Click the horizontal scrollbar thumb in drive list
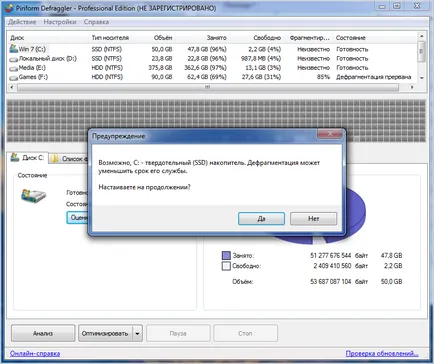The image size is (434, 364). (208, 87)
